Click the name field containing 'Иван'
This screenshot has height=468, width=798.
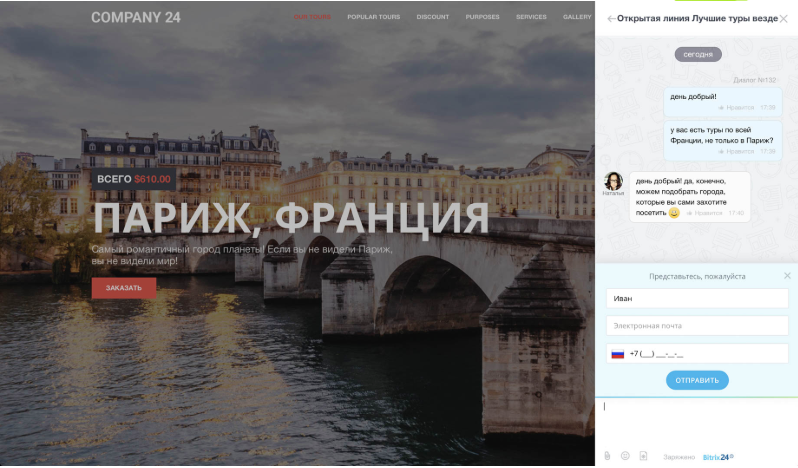coord(697,299)
